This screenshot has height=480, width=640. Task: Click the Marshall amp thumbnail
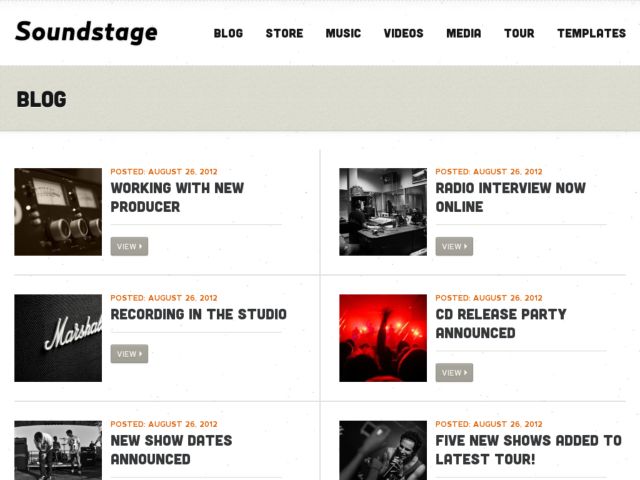click(58, 338)
